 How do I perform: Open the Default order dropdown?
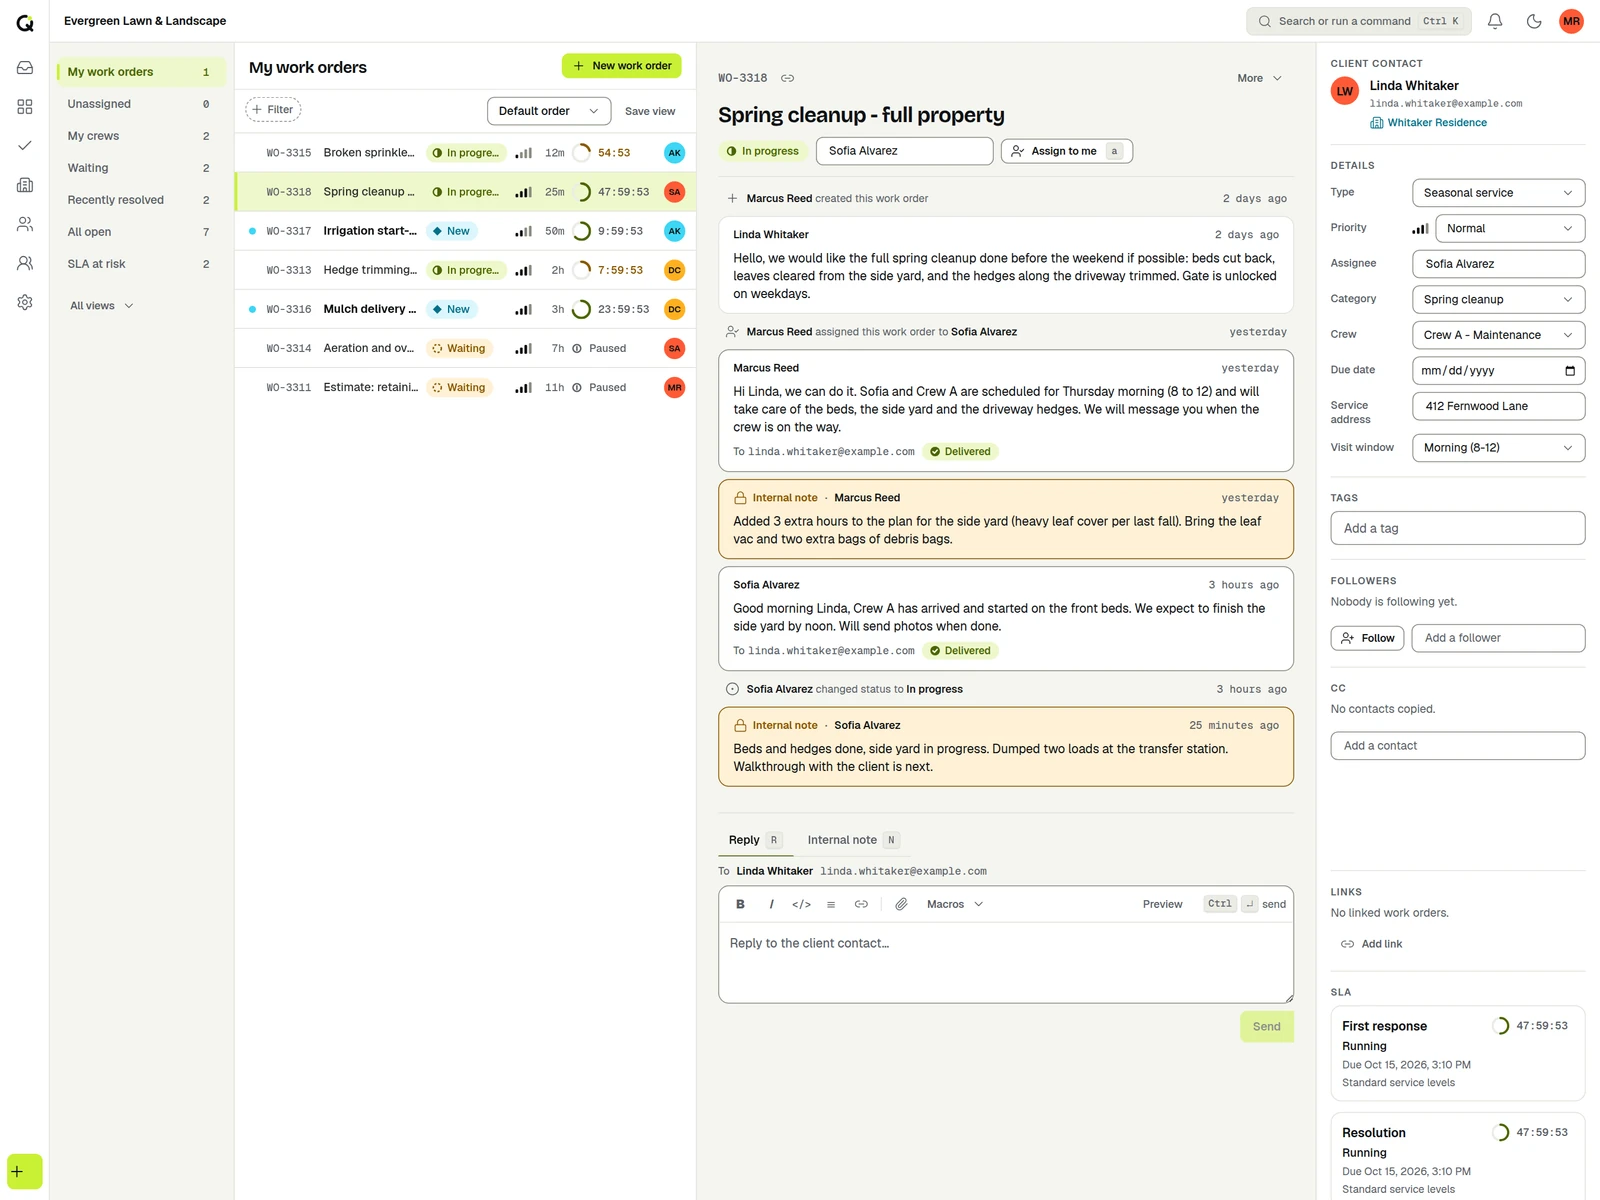pos(548,111)
